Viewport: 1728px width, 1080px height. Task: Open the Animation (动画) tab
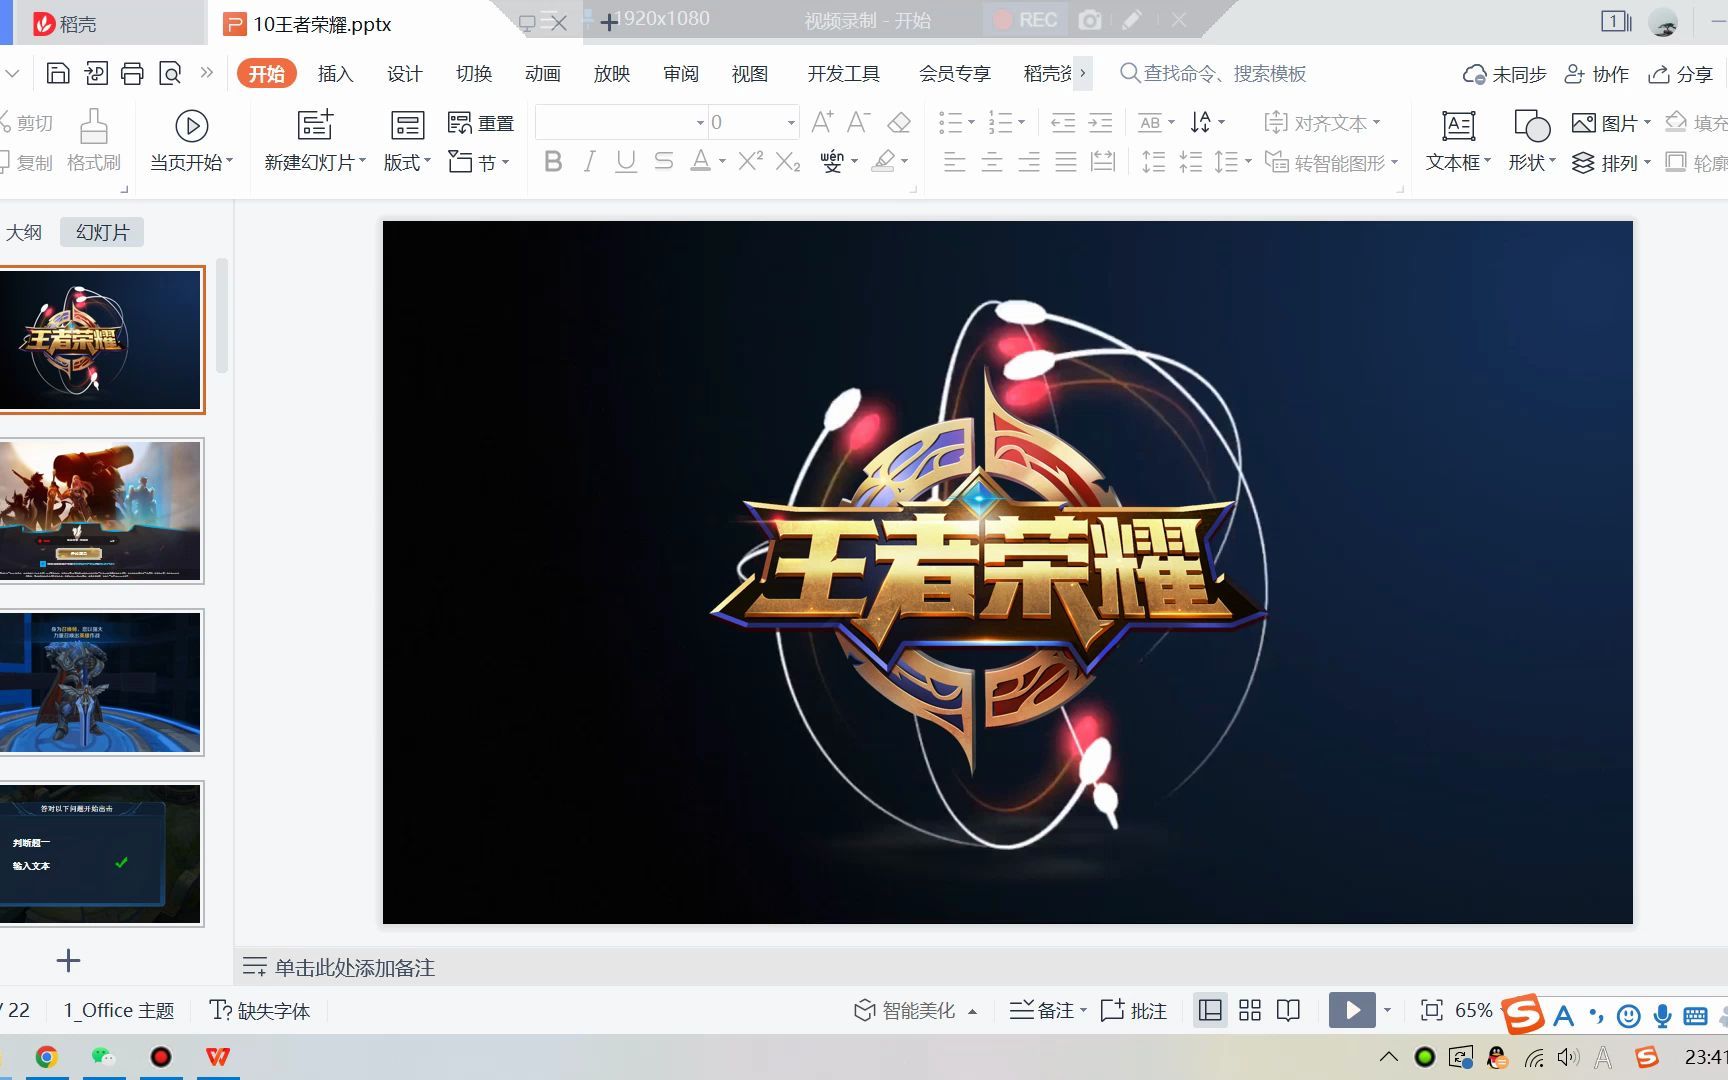543,73
